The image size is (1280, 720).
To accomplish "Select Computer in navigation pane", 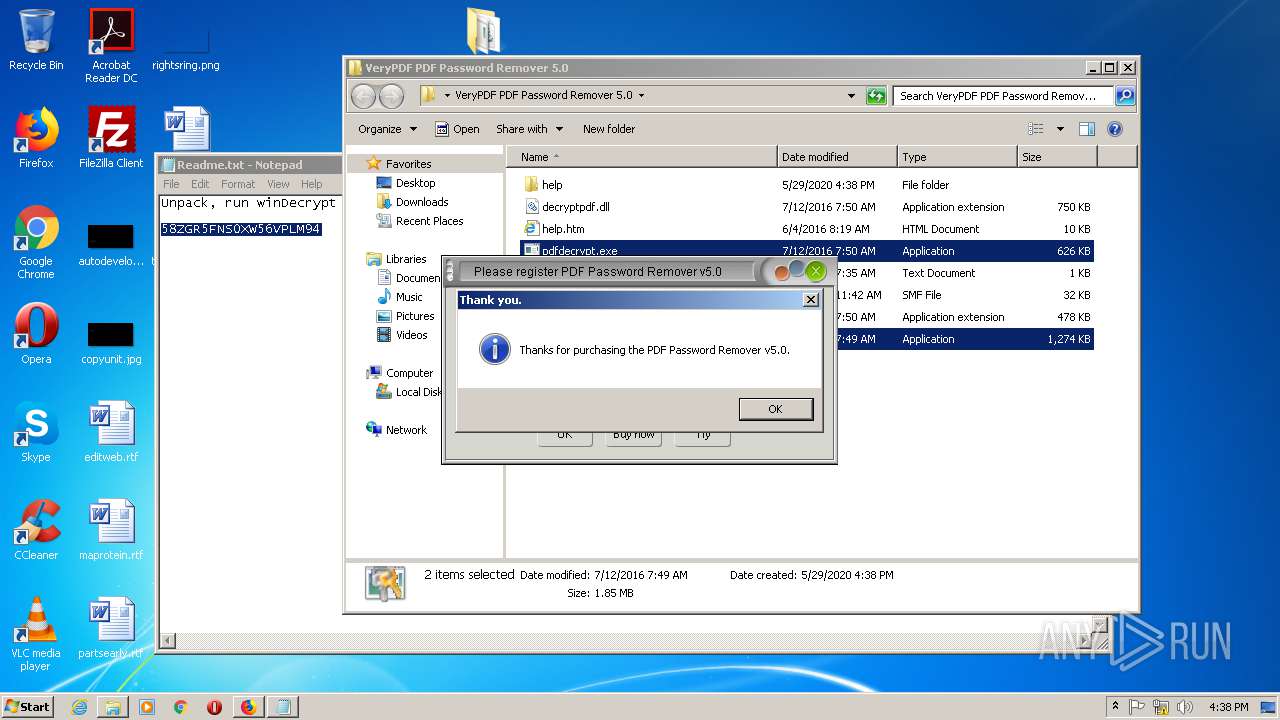I will pos(409,373).
